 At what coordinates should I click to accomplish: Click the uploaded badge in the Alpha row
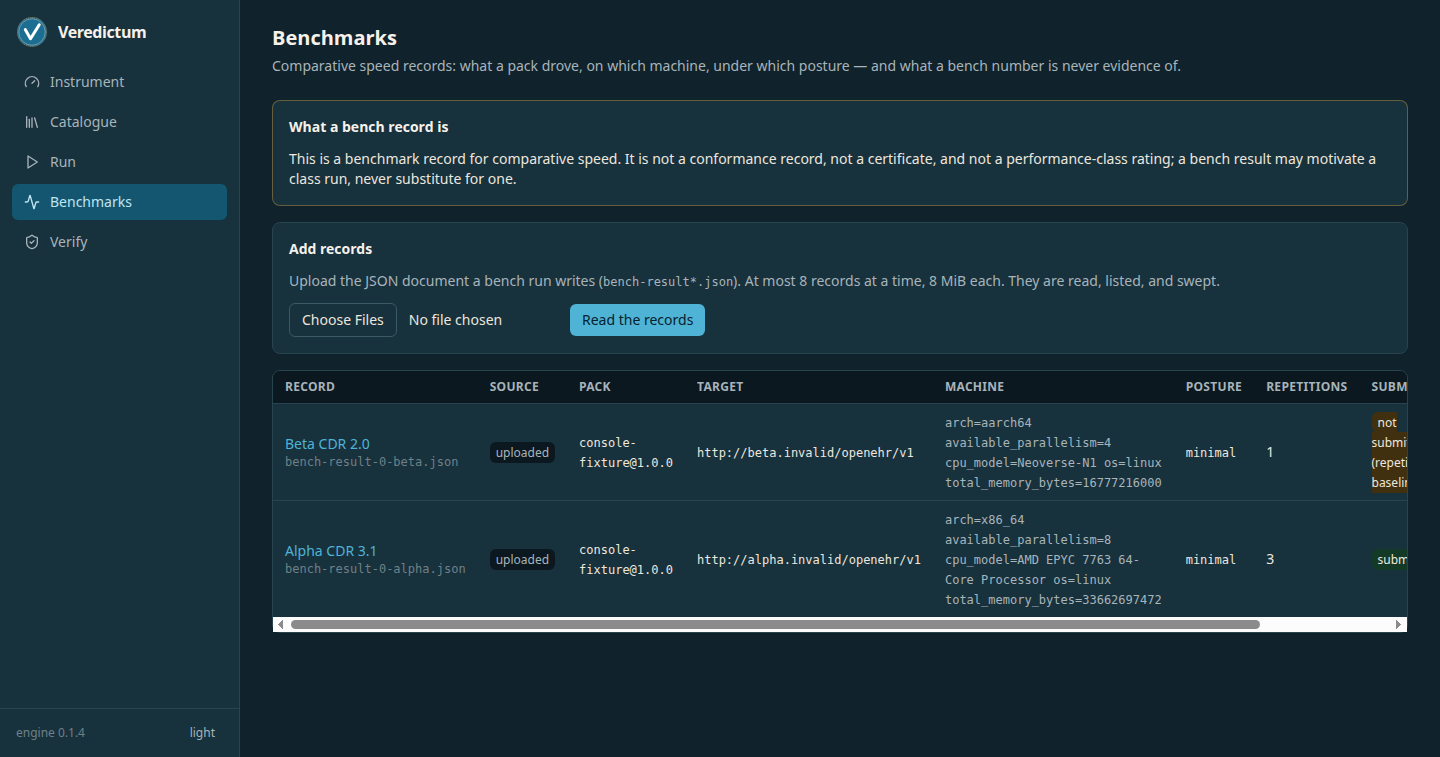tap(522, 560)
